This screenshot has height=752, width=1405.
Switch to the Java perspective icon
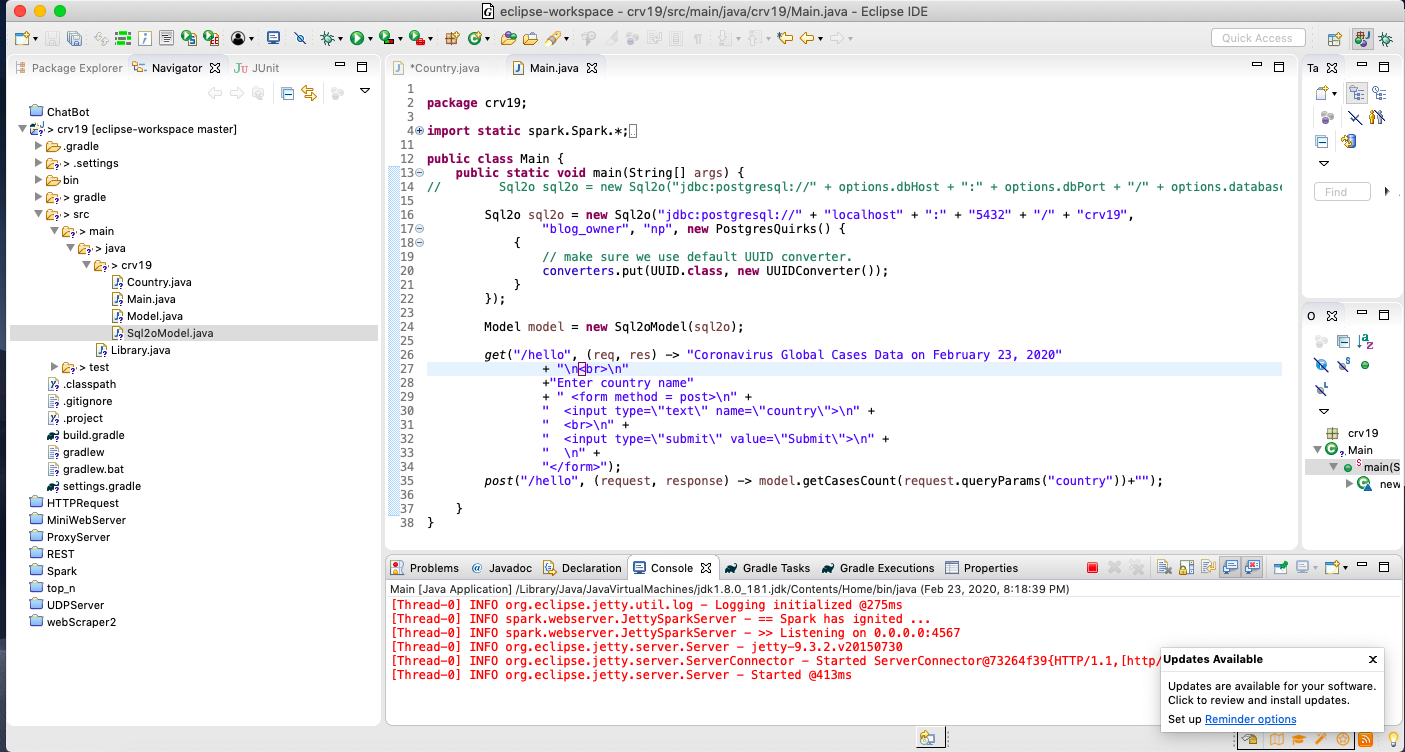1362,39
